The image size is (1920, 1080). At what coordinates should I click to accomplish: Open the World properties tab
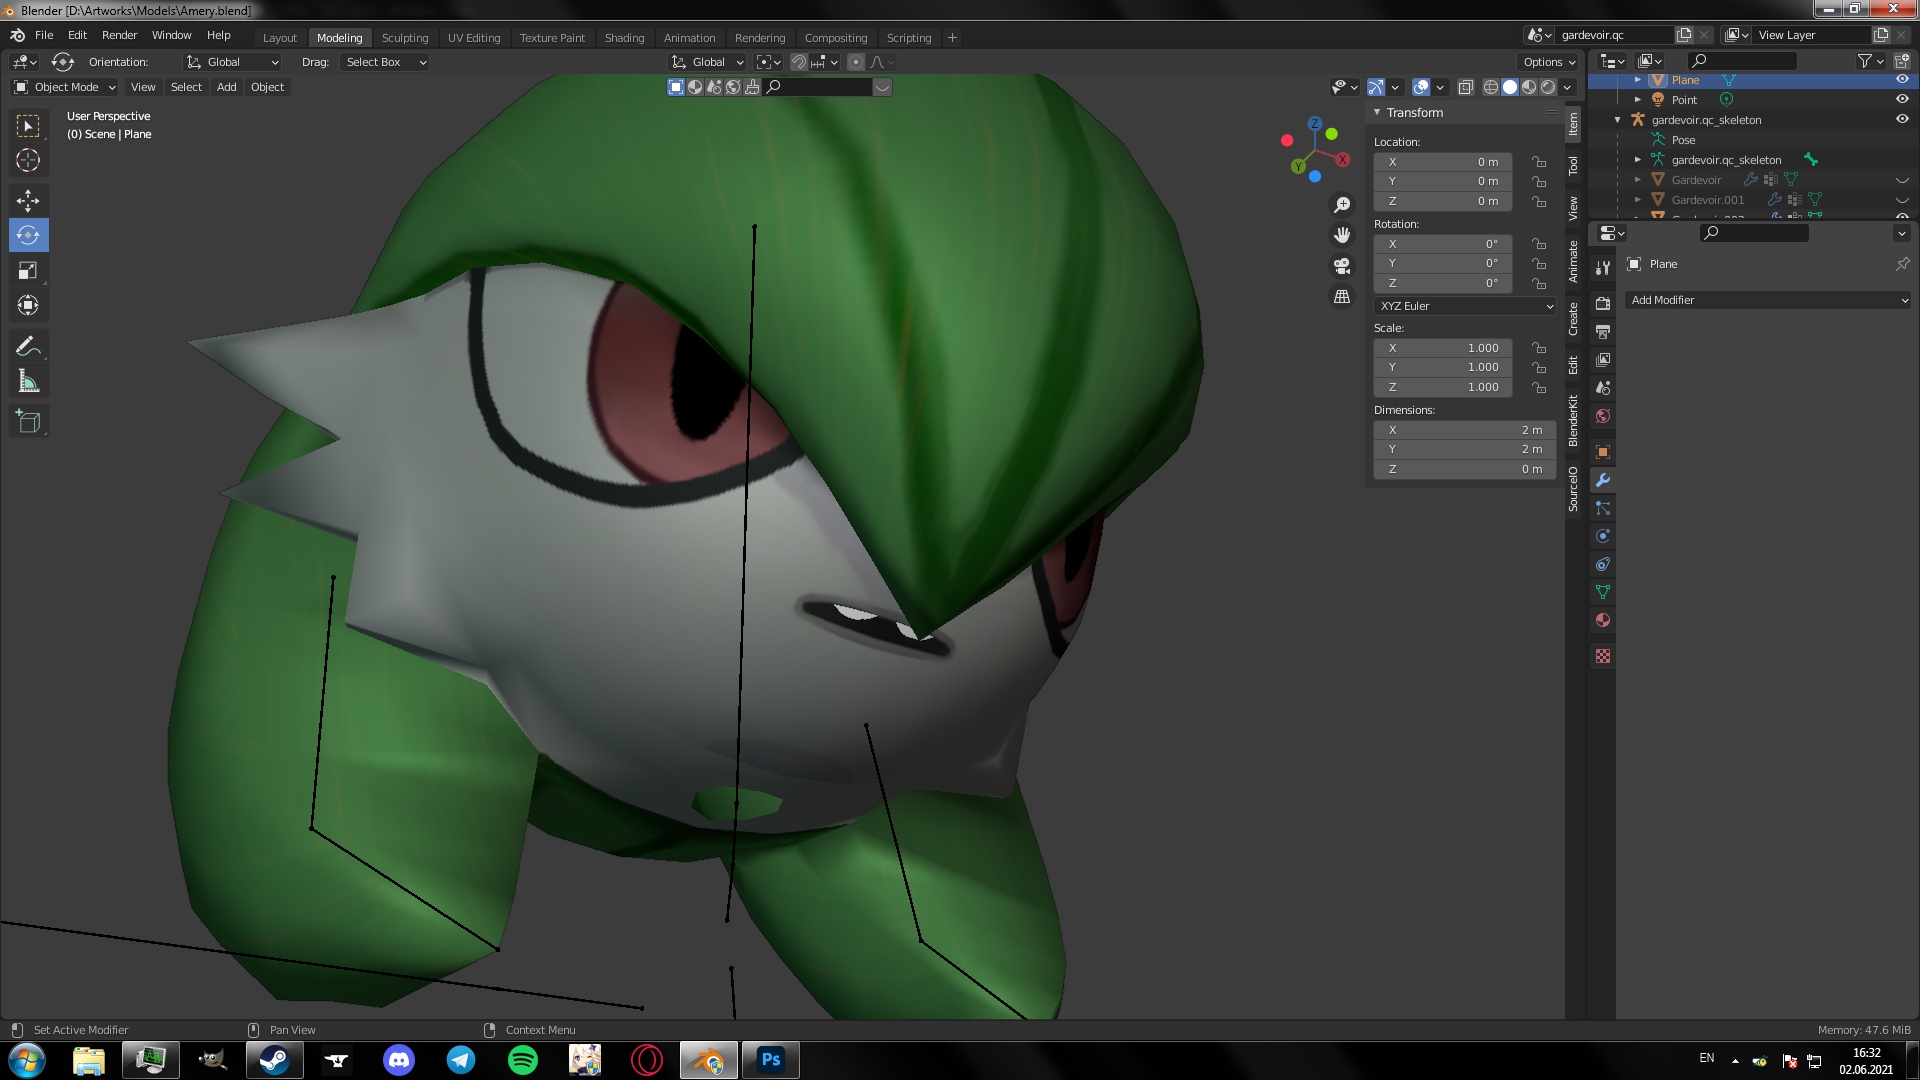click(1603, 416)
